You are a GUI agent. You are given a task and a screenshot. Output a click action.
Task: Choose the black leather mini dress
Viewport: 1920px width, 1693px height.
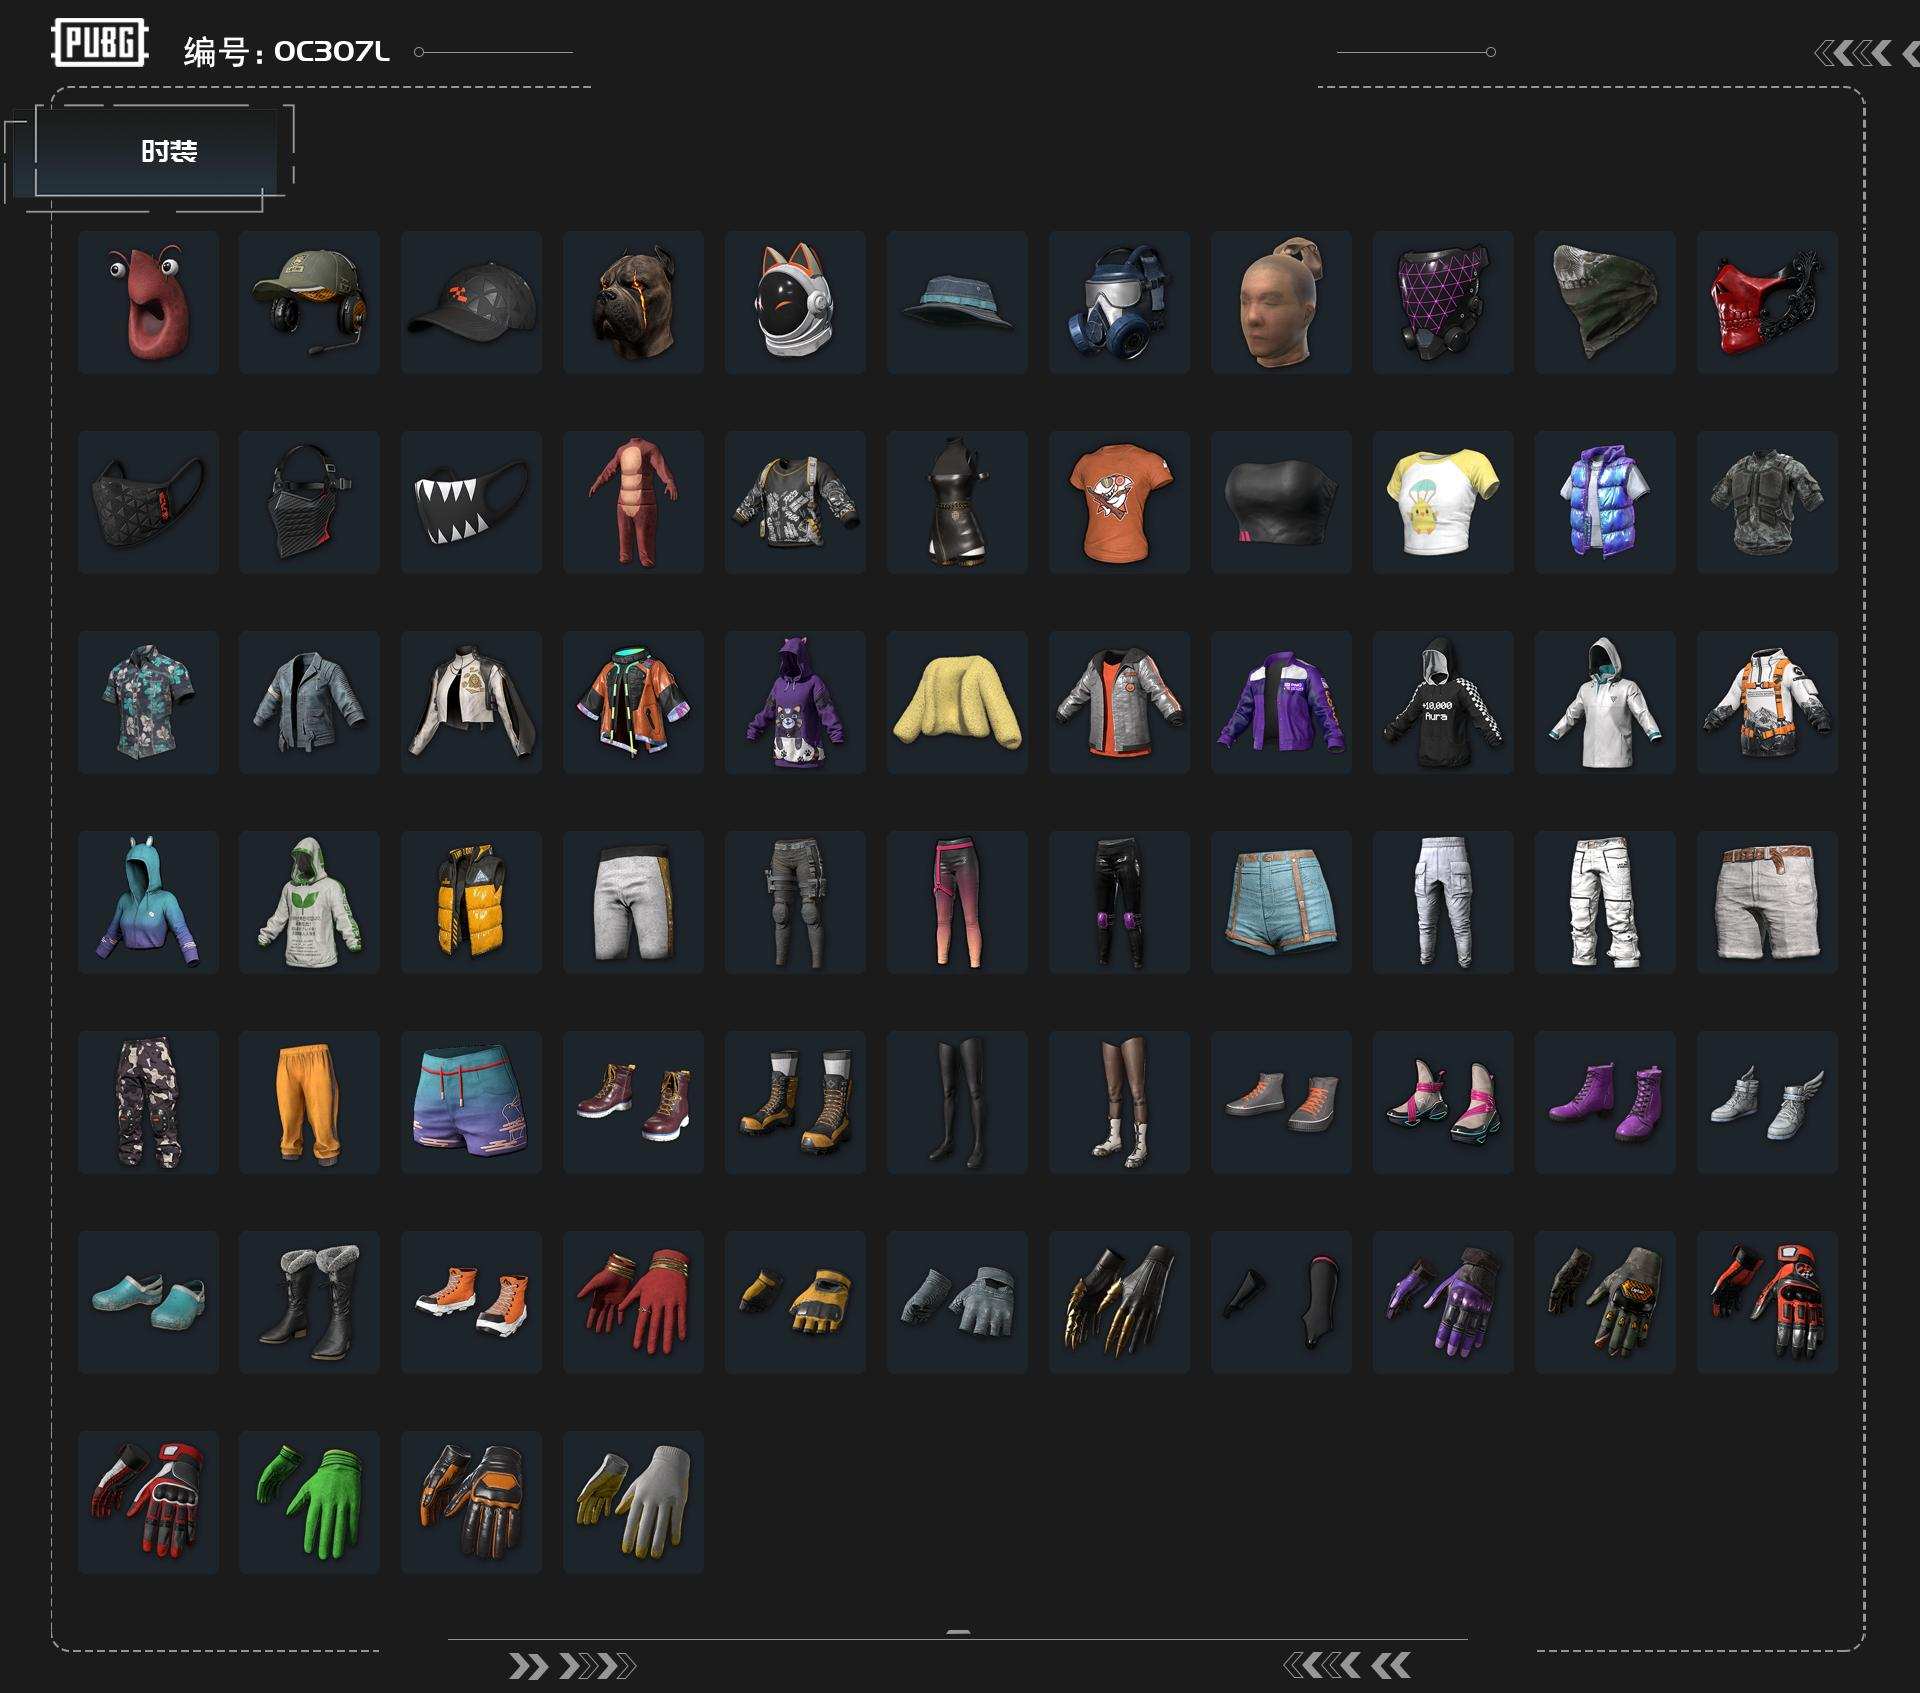click(x=957, y=502)
